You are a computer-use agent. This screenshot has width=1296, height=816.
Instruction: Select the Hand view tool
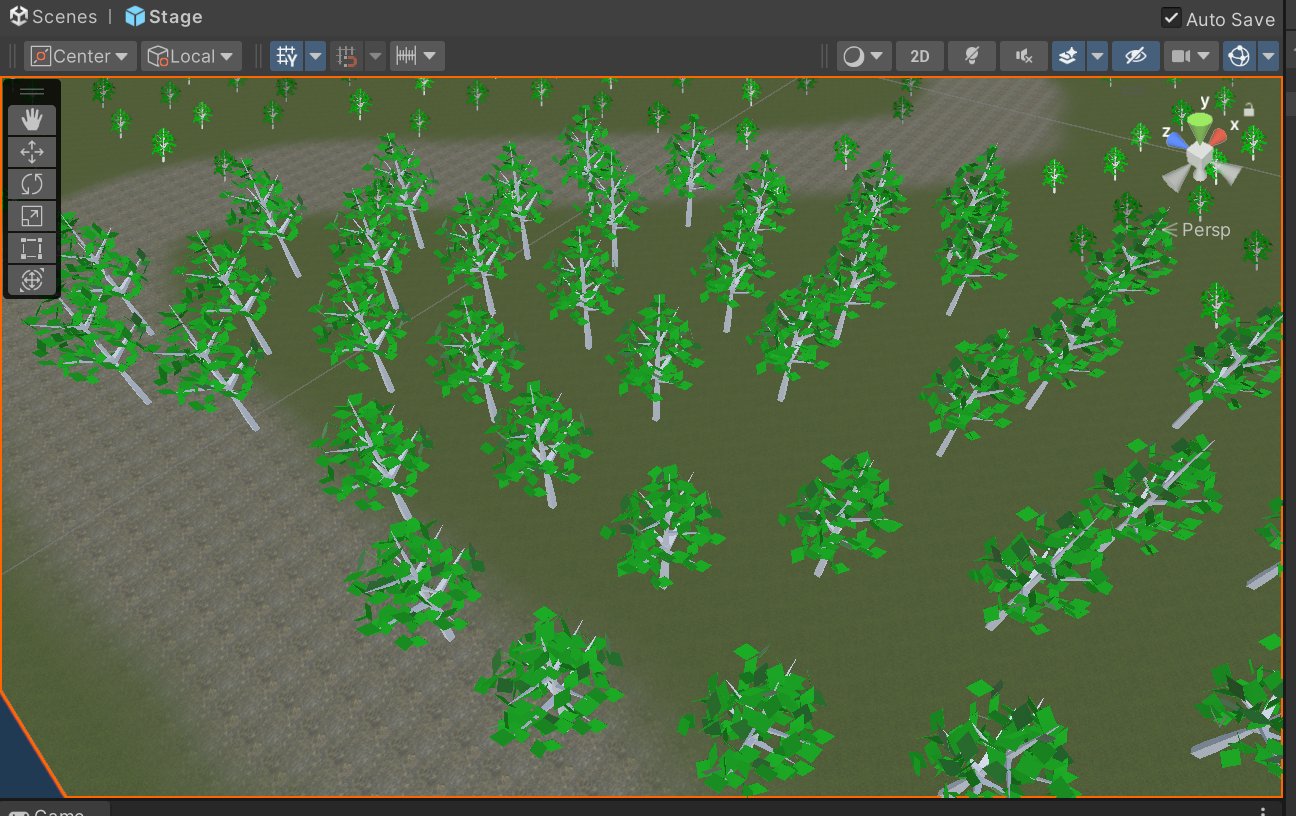coord(32,120)
